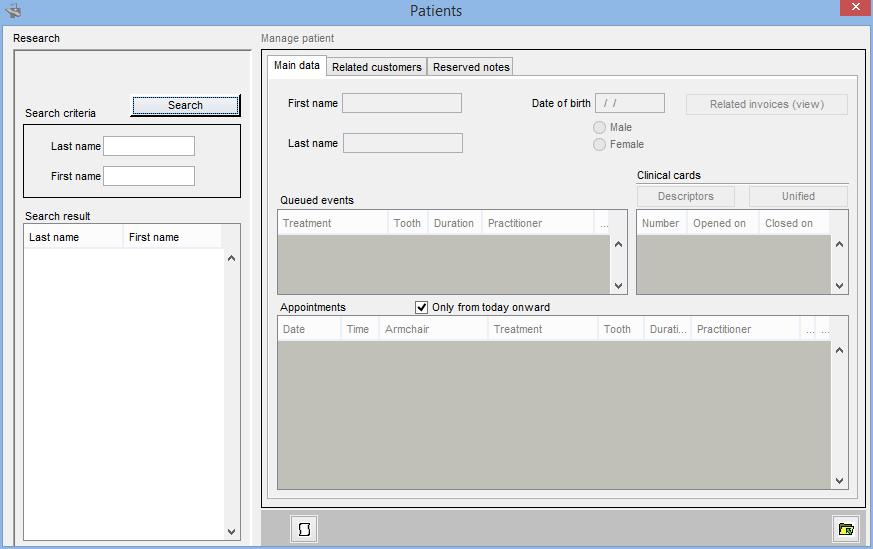Click the Last name search criteria field
The height and width of the screenshot is (549, 873).
[x=149, y=146]
